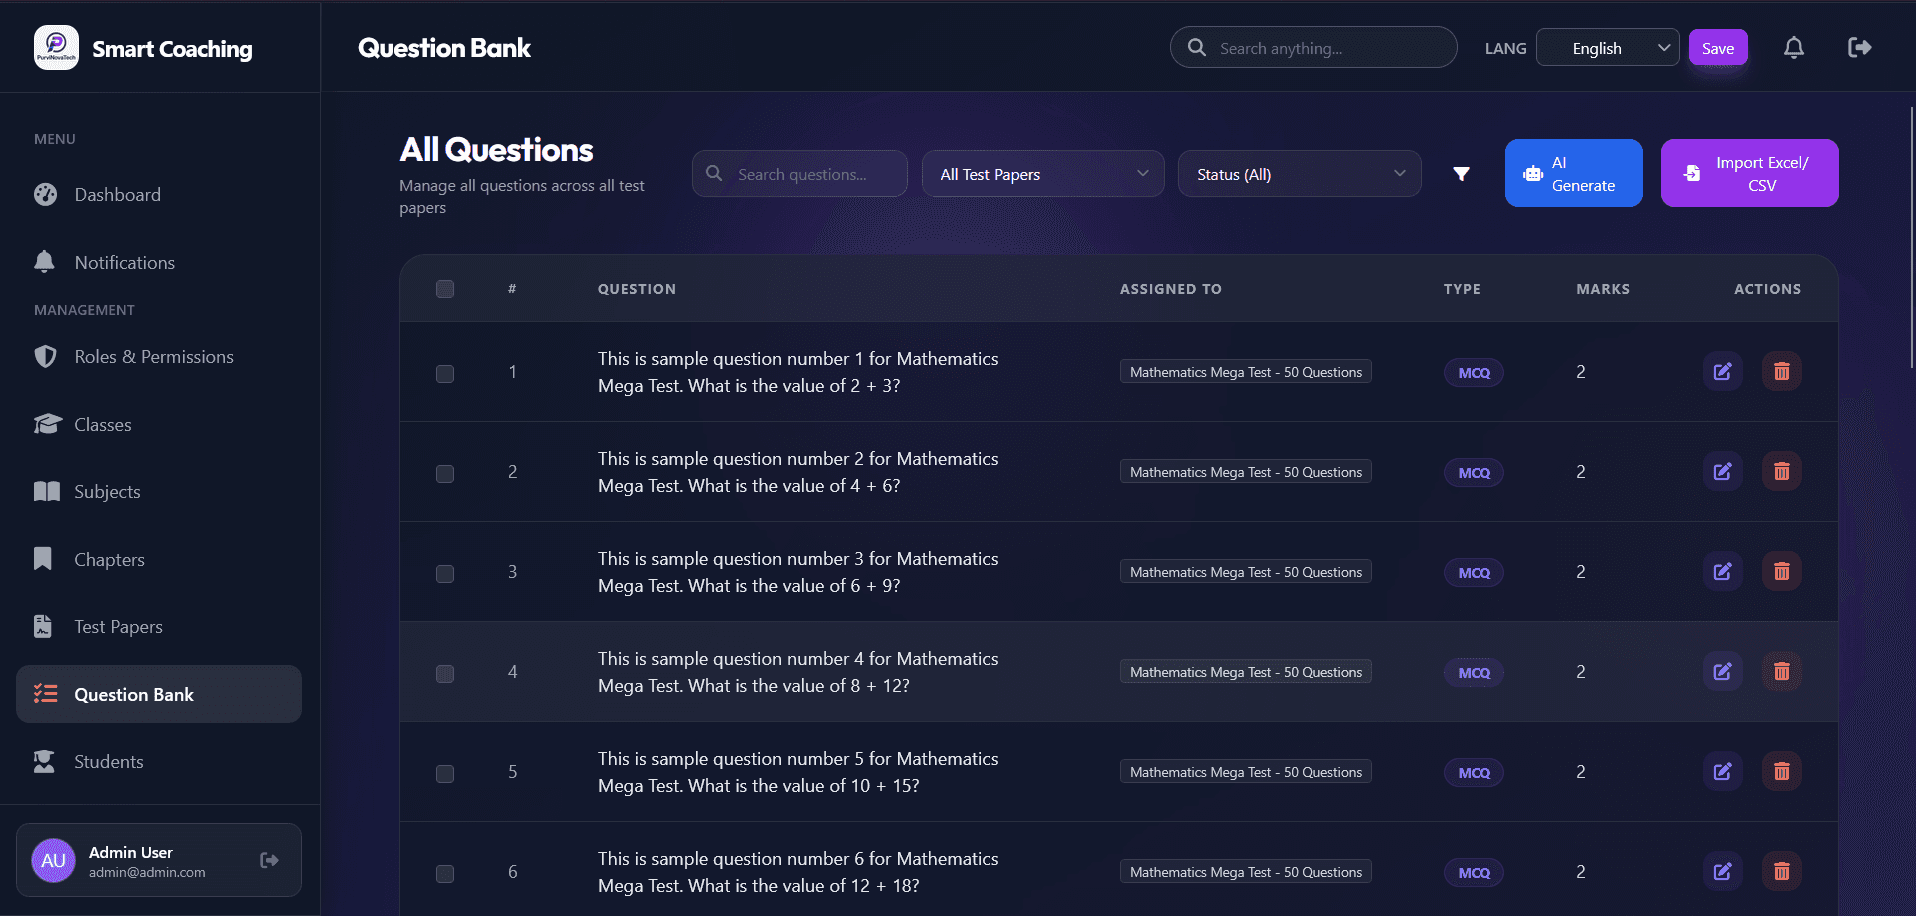Click the edit pencil icon for question 1
This screenshot has height=916, width=1916.
point(1721,371)
